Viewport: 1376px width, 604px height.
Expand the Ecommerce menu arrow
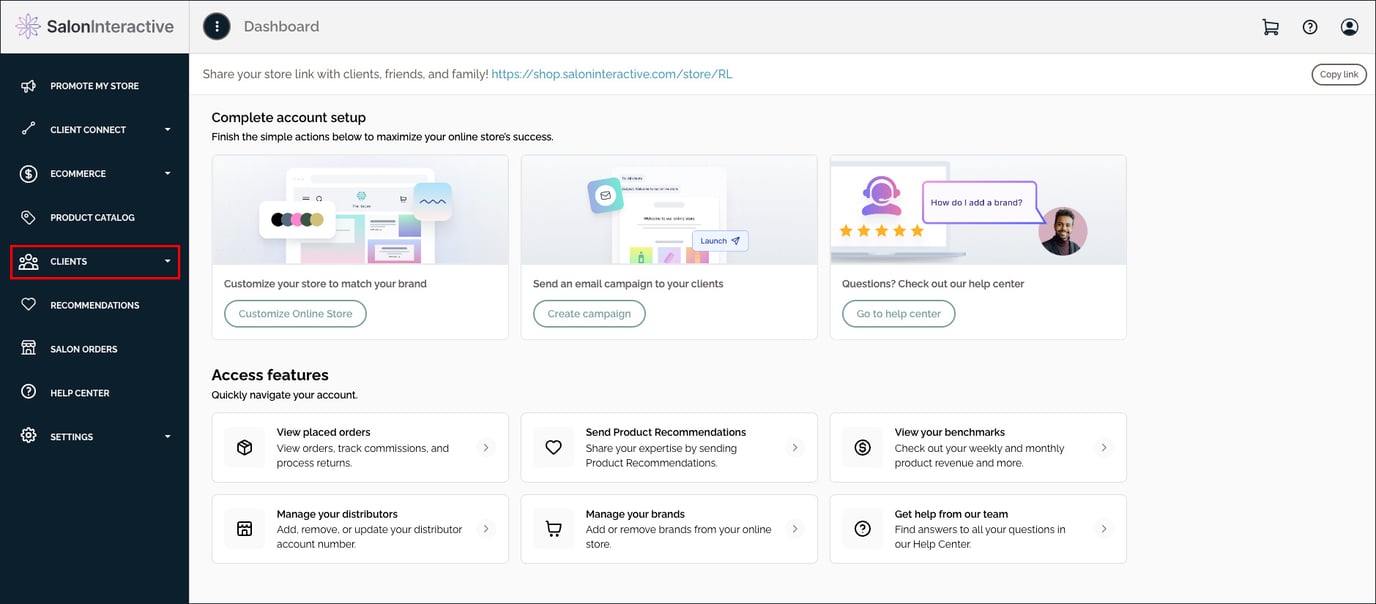[167, 174]
